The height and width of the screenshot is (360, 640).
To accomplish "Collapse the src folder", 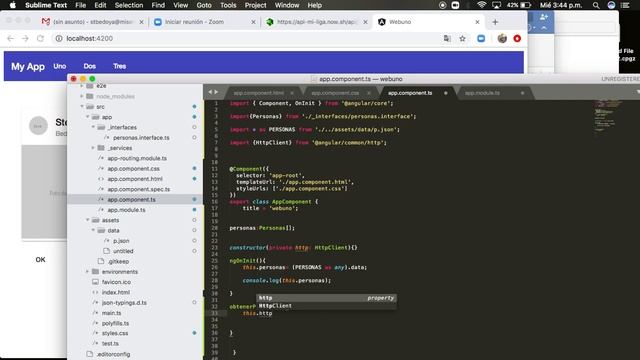I will 82,107.
